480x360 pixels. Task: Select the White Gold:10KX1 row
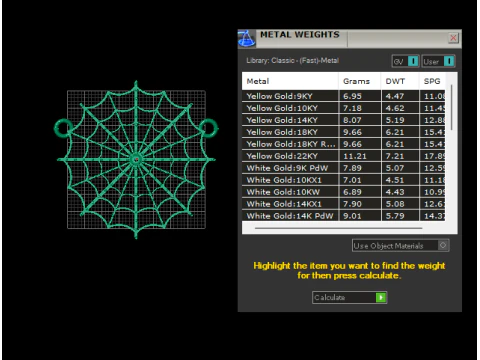click(344, 180)
